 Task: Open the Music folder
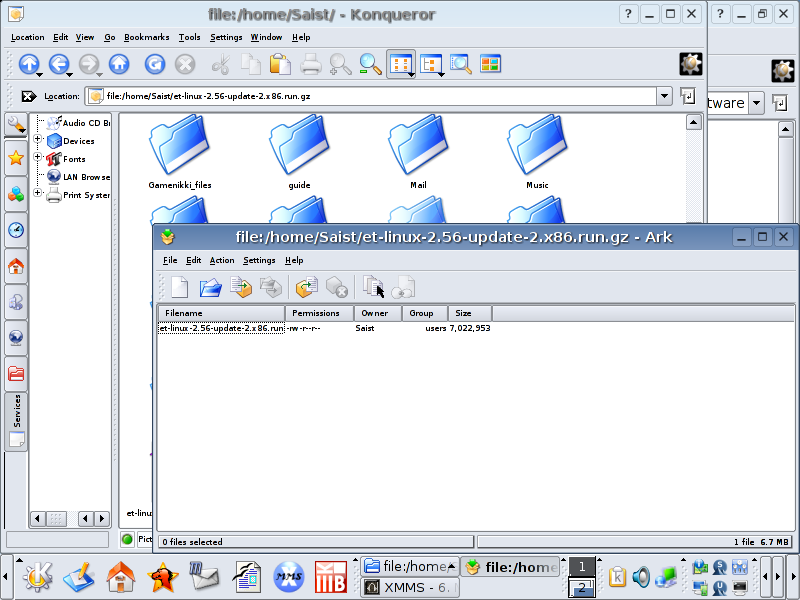pos(537,150)
